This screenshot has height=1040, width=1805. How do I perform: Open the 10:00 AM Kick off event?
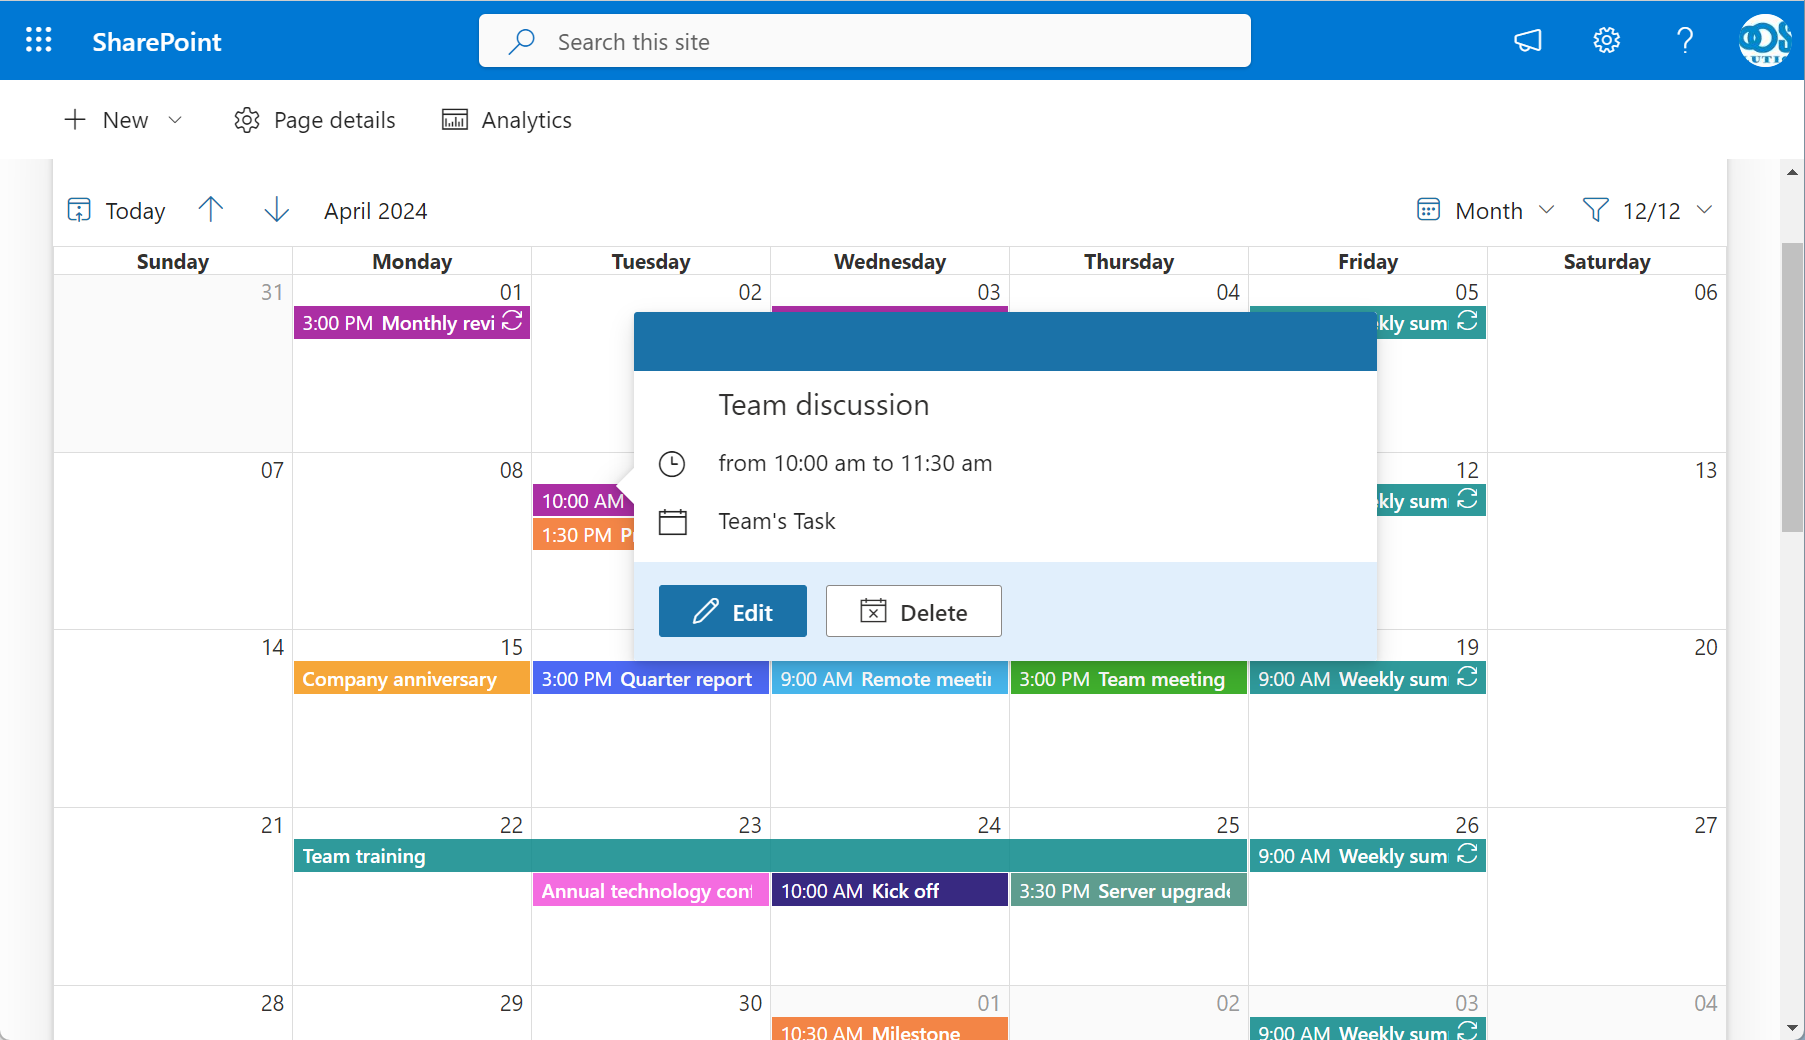coord(890,890)
